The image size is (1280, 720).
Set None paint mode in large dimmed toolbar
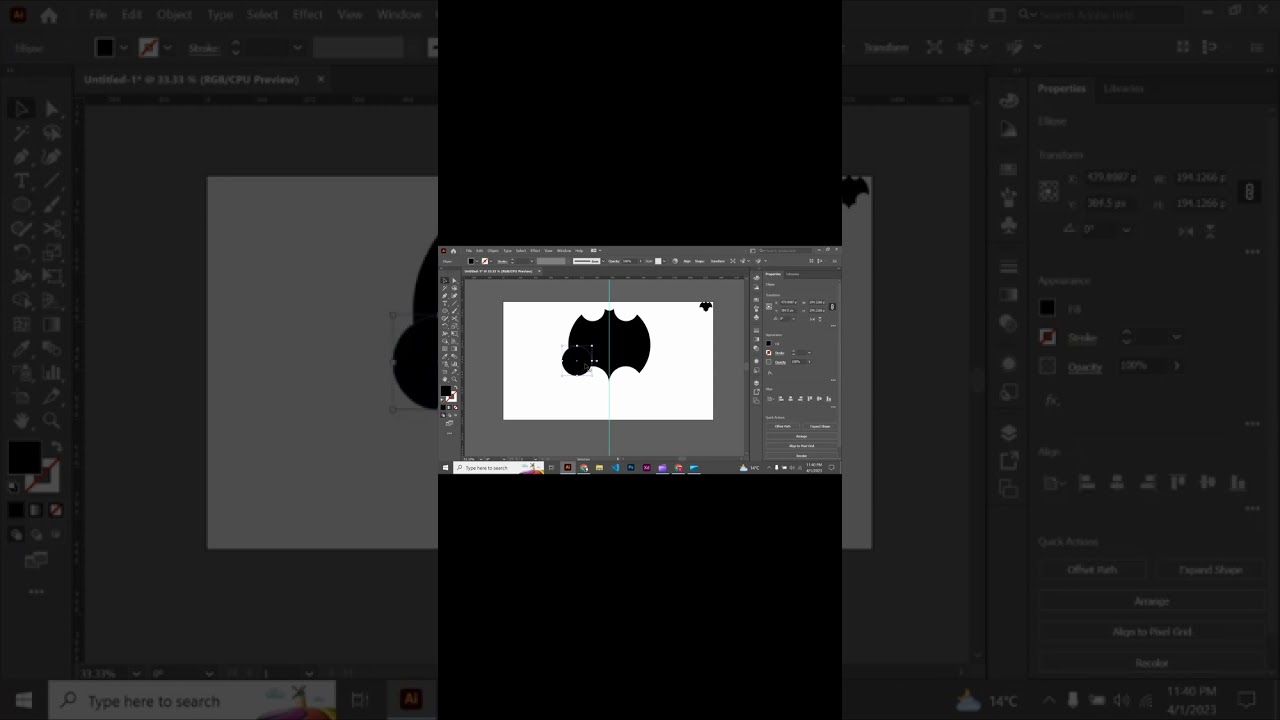click(x=56, y=510)
